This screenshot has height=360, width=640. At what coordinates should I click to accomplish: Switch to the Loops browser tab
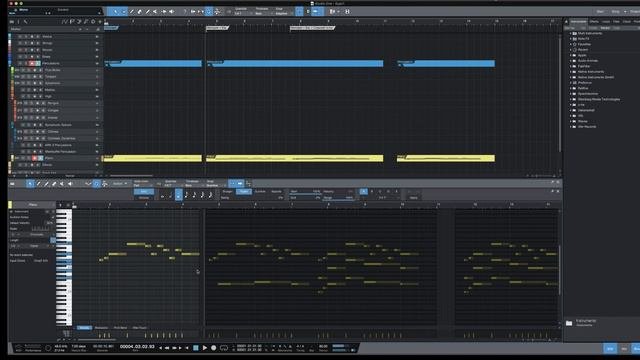tap(606, 22)
